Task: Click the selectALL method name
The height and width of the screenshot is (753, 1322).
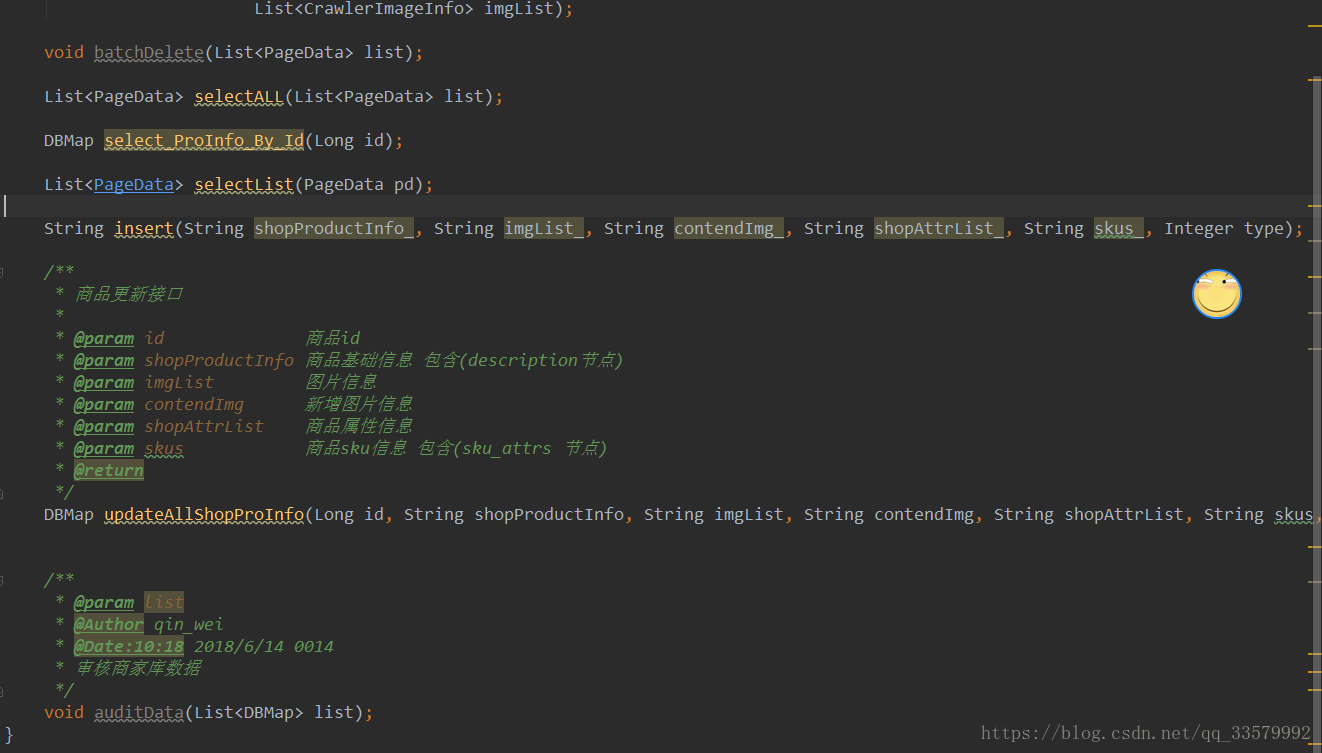Action: pos(239,96)
